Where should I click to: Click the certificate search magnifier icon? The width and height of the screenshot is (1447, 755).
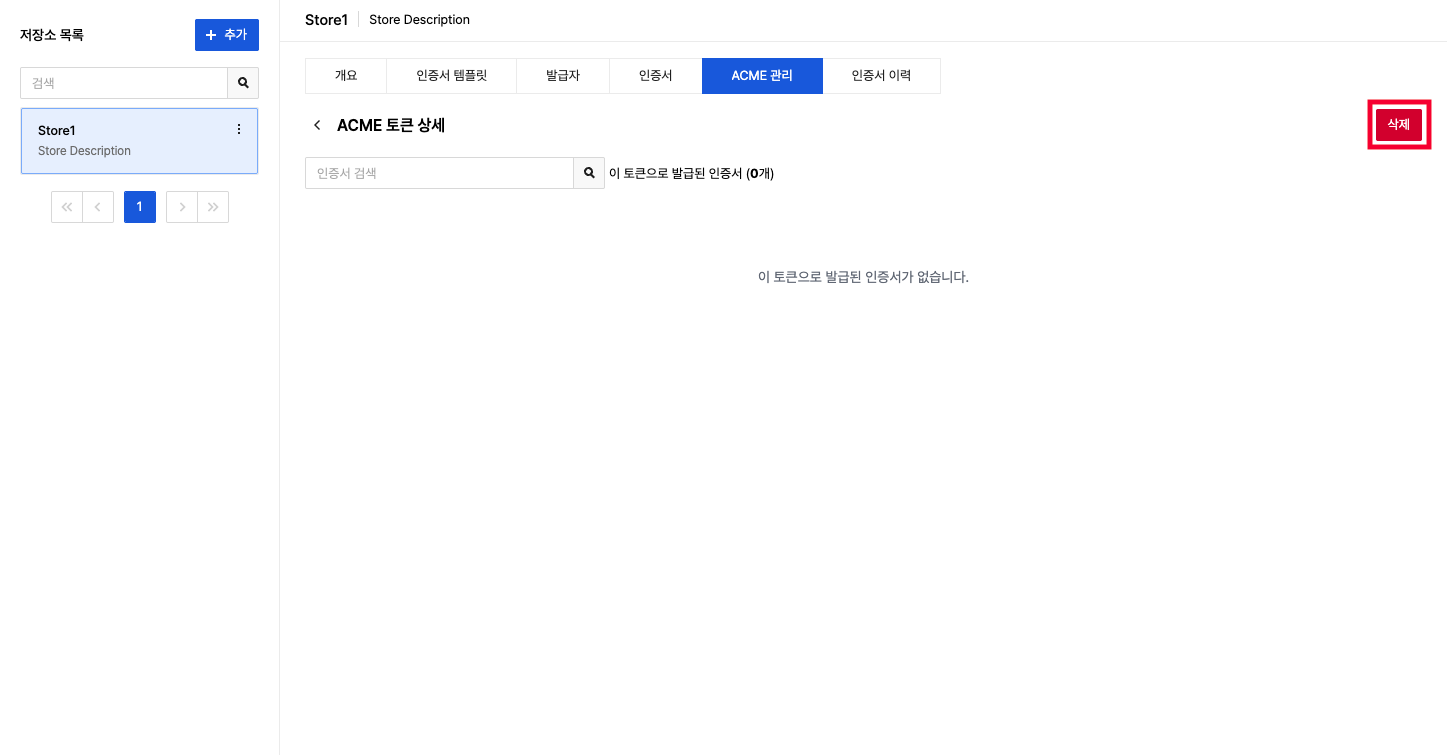[589, 173]
